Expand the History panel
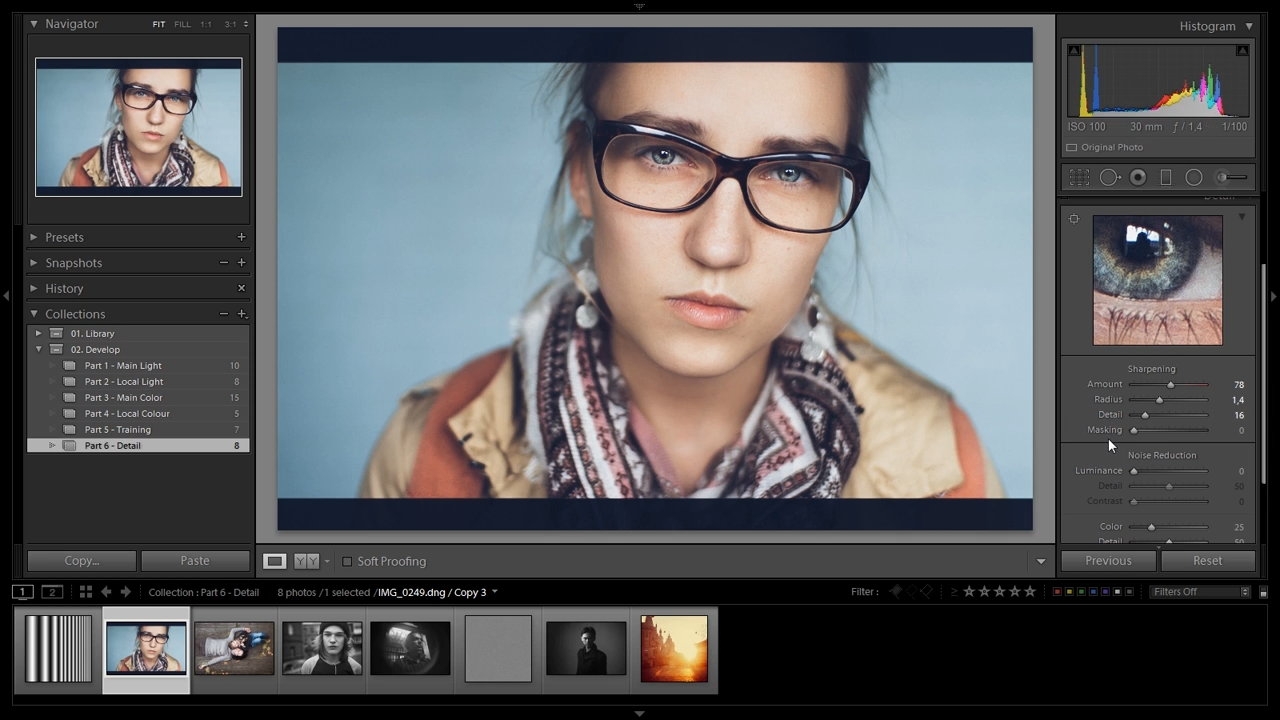 (34, 288)
